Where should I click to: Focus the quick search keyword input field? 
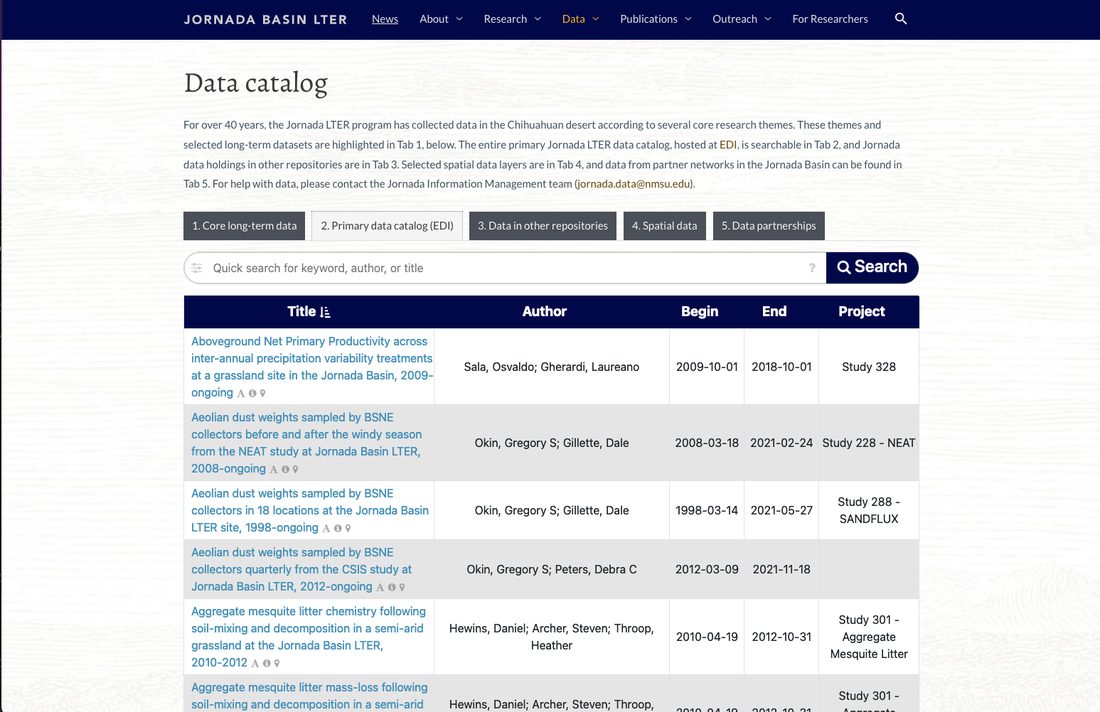(x=505, y=268)
